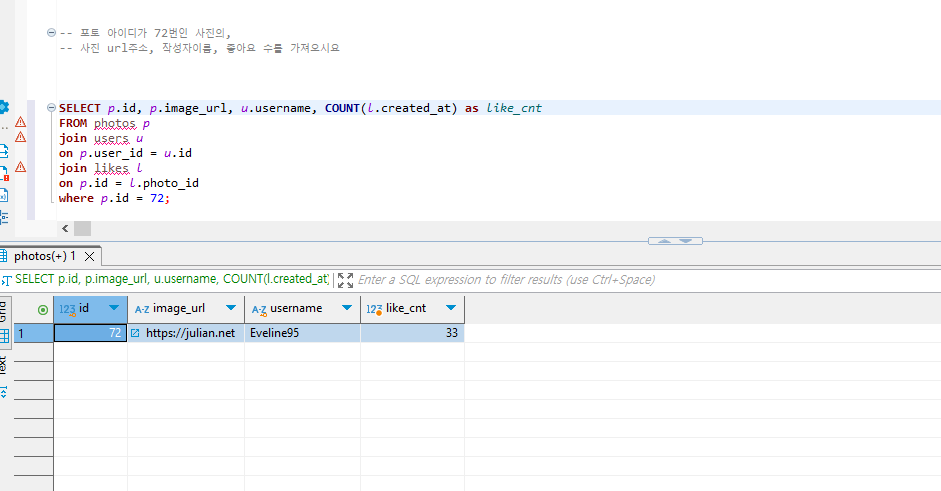Click the COUNT keyword in the query
This screenshot has width=941, height=491.
[x=342, y=108]
